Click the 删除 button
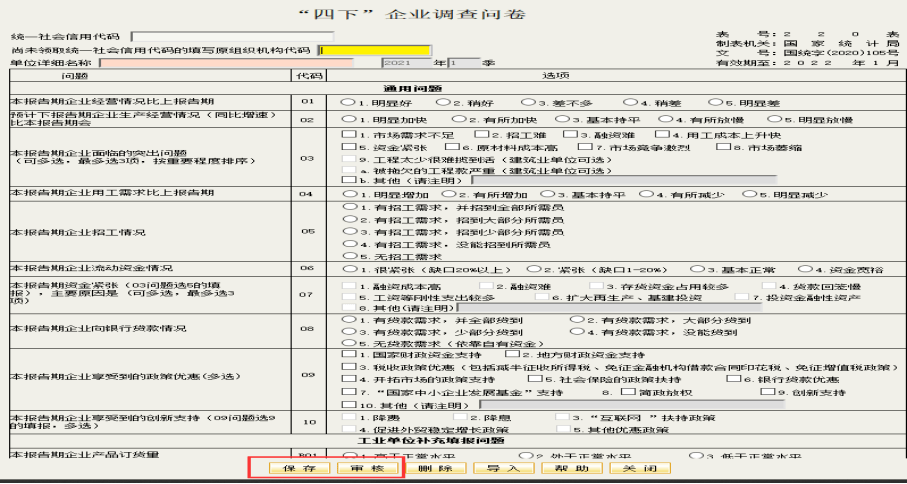907x484 pixels. click(x=436, y=468)
